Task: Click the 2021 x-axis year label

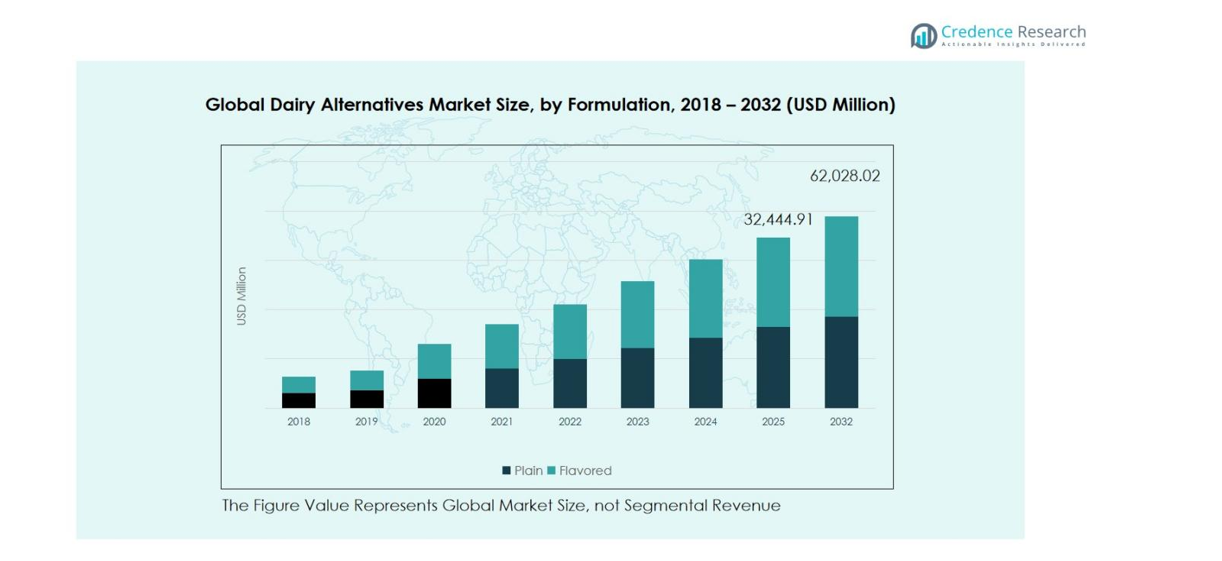Action: click(x=502, y=422)
